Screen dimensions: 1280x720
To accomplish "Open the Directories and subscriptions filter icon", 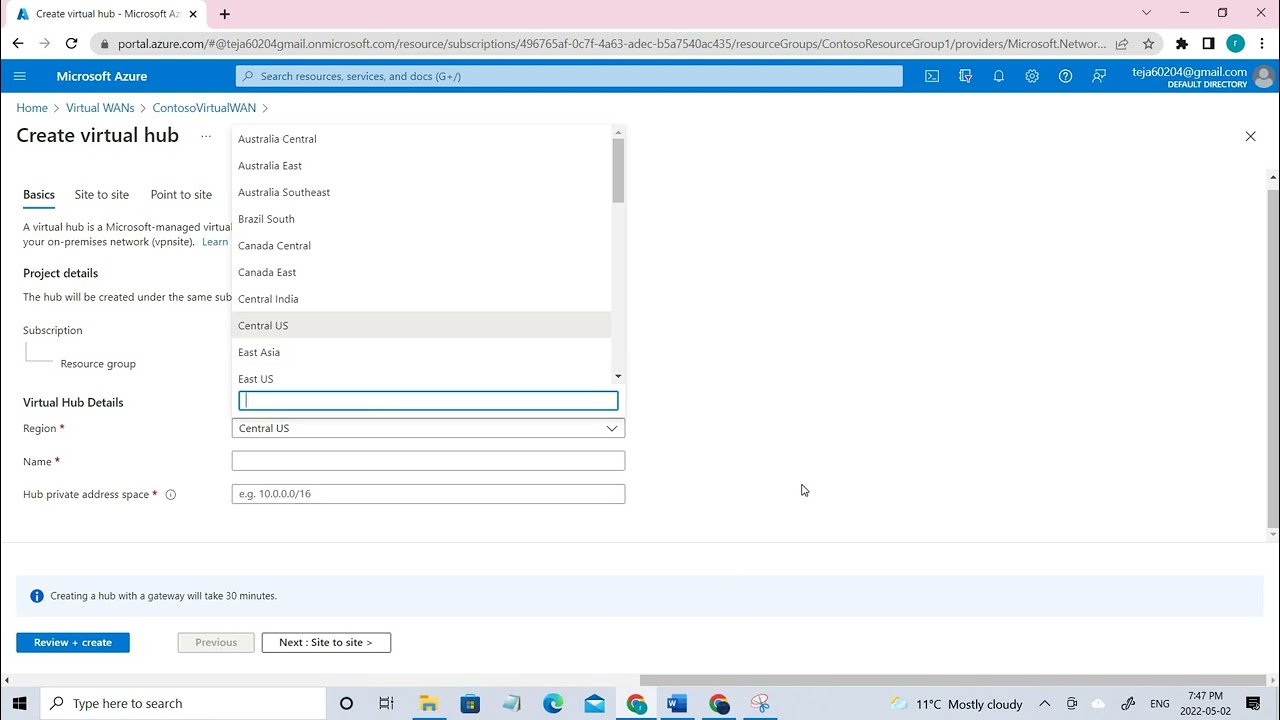I will pyautogui.click(x=965, y=76).
